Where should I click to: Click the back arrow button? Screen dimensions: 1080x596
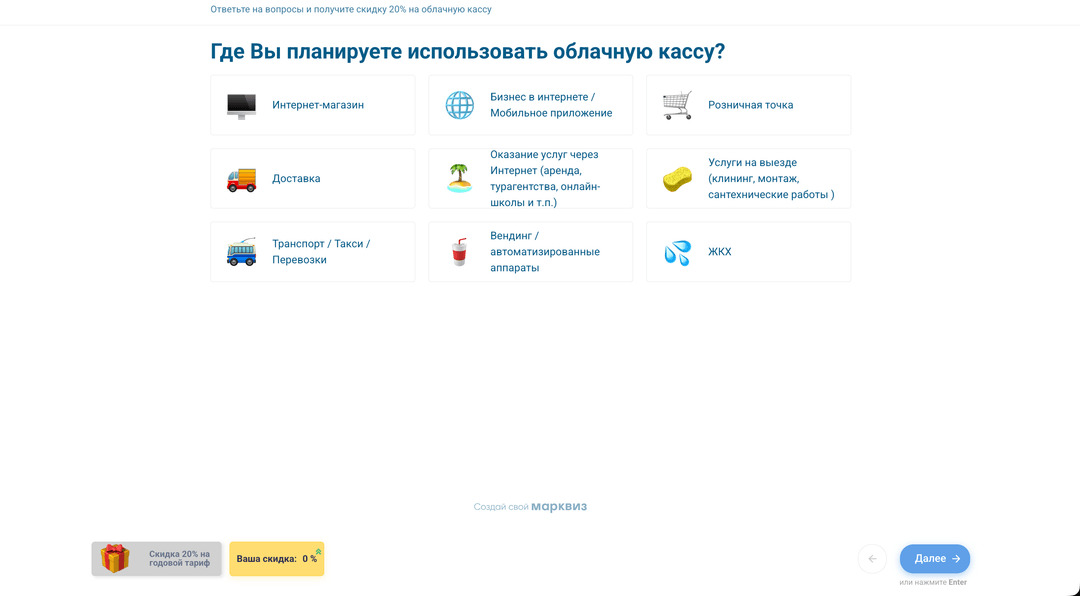[x=872, y=559]
